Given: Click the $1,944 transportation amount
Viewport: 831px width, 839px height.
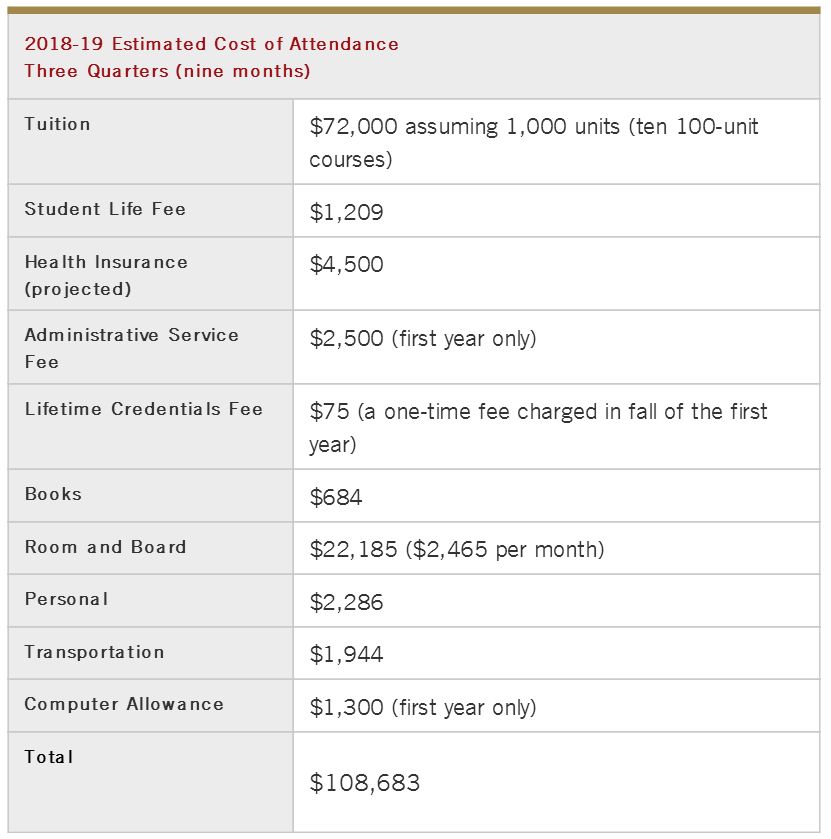Looking at the screenshot, I should (x=346, y=655).
